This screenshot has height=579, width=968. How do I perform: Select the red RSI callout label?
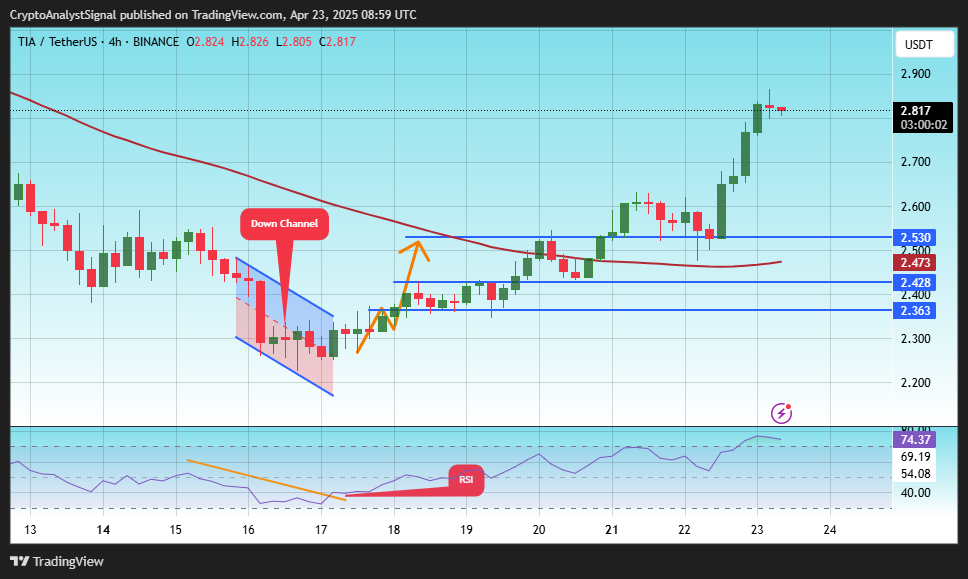[466, 480]
